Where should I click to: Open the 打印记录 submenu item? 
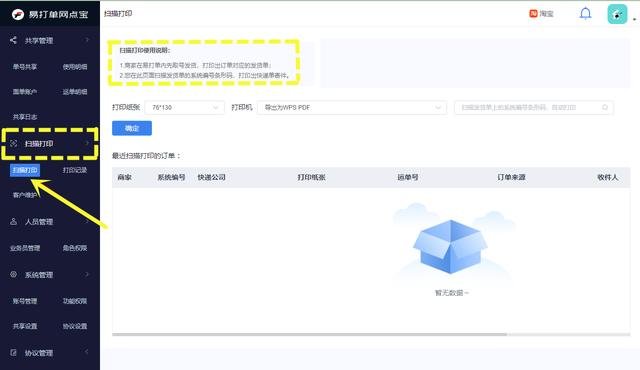pyautogui.click(x=75, y=170)
